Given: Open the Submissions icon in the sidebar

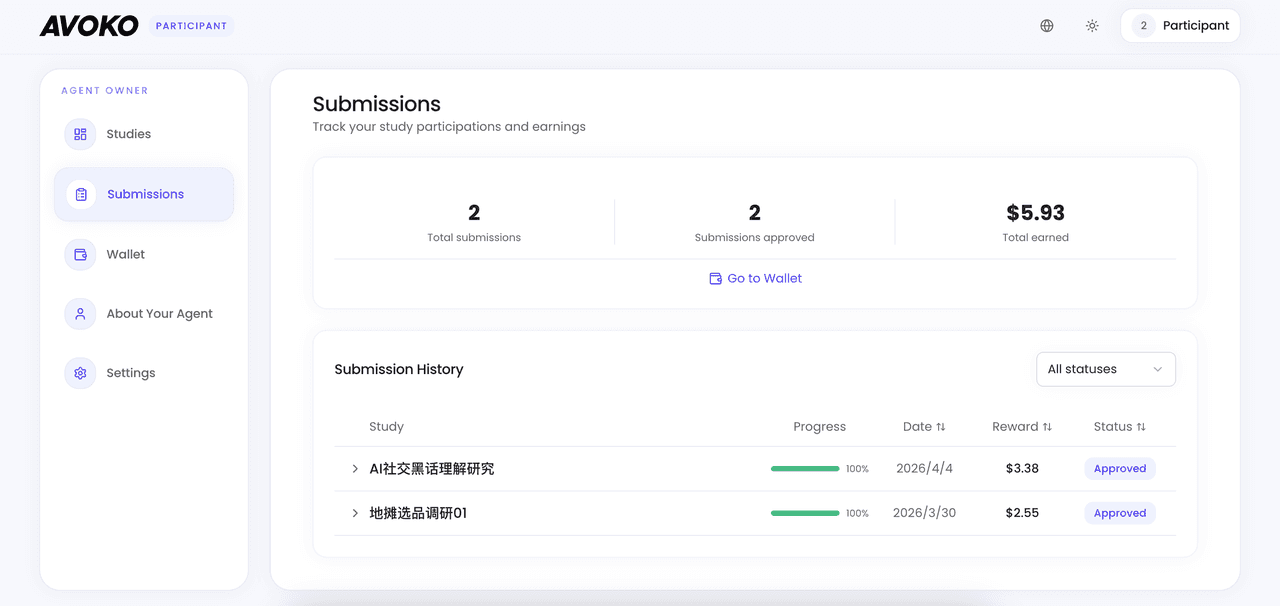Looking at the screenshot, I should [x=80, y=194].
